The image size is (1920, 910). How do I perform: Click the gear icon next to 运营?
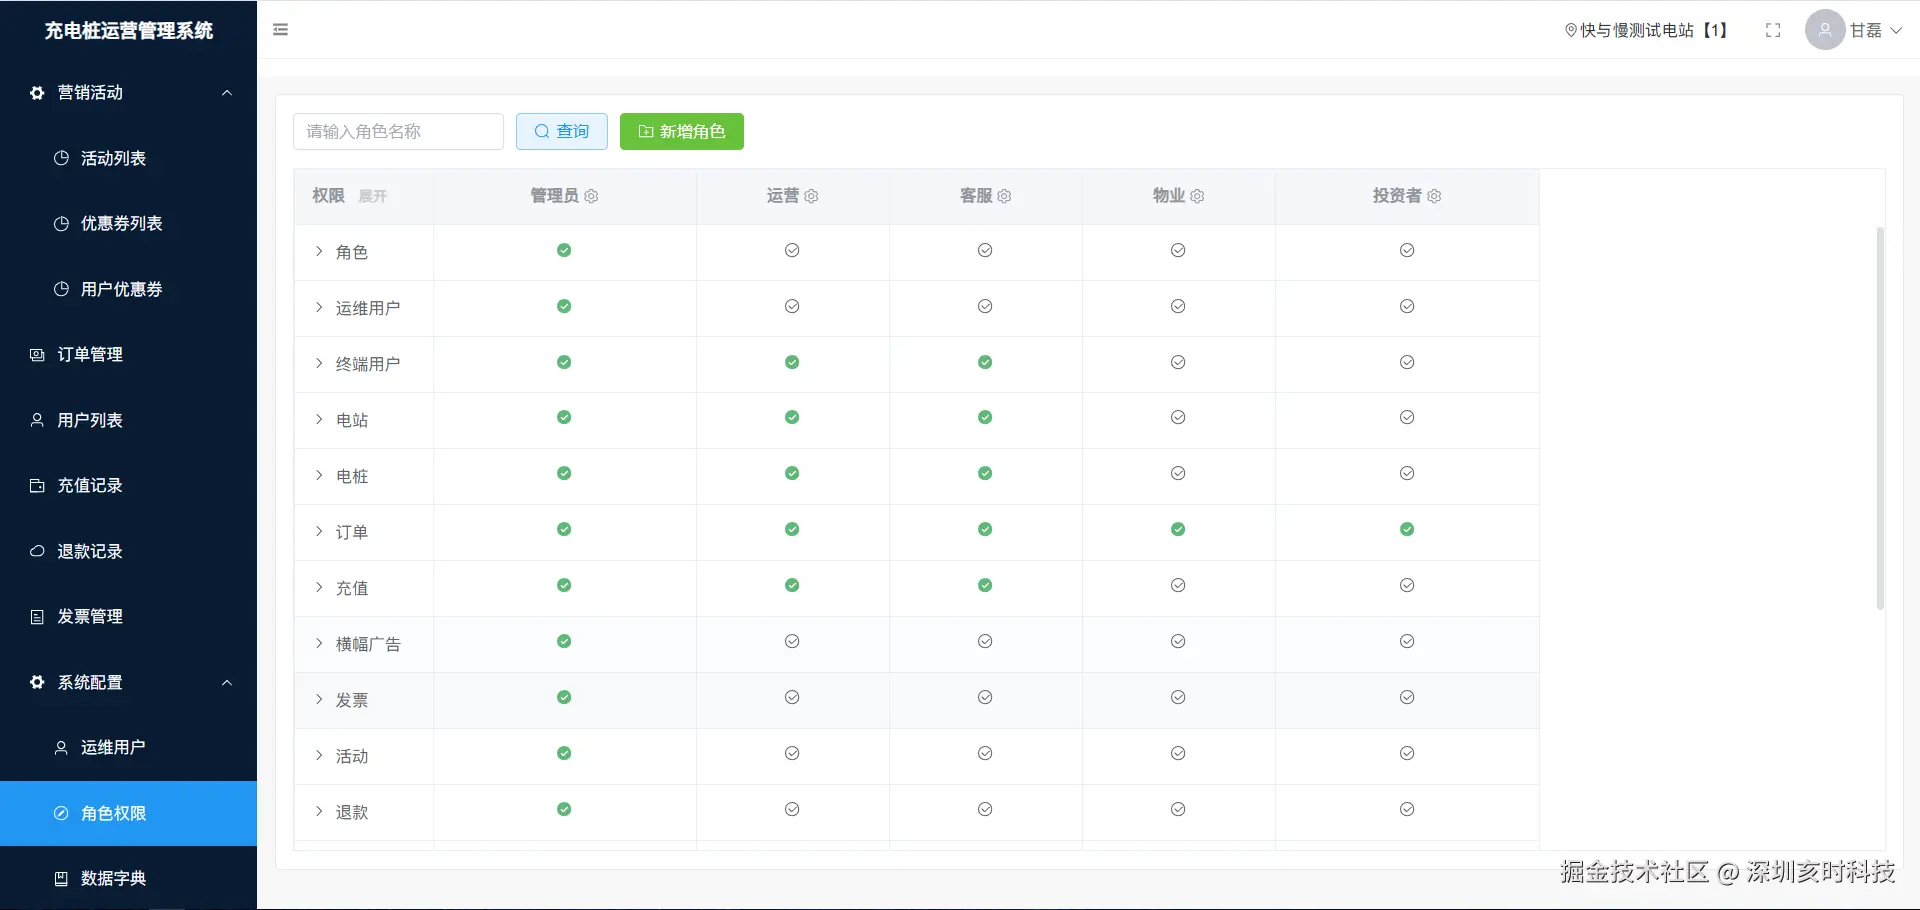coord(812,196)
